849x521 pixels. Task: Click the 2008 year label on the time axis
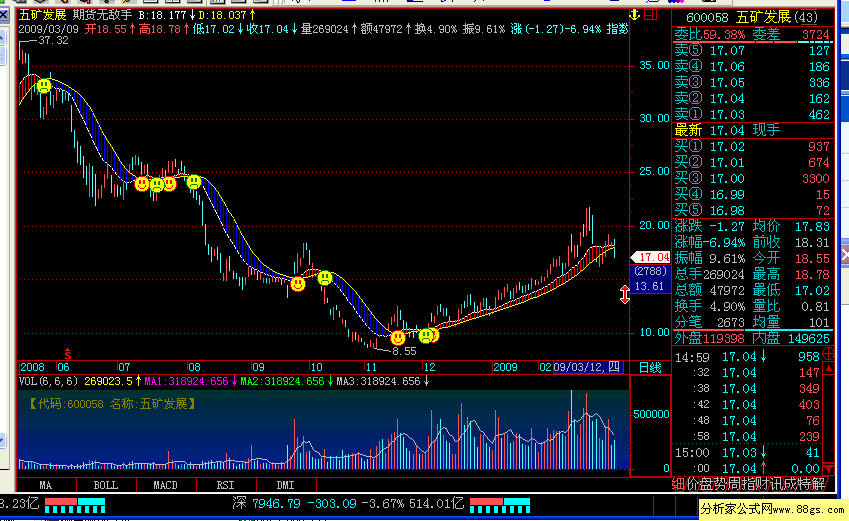click(x=32, y=367)
